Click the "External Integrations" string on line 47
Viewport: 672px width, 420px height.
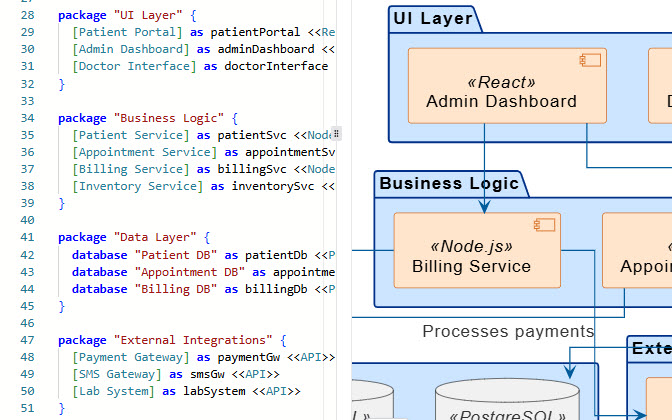point(193,340)
